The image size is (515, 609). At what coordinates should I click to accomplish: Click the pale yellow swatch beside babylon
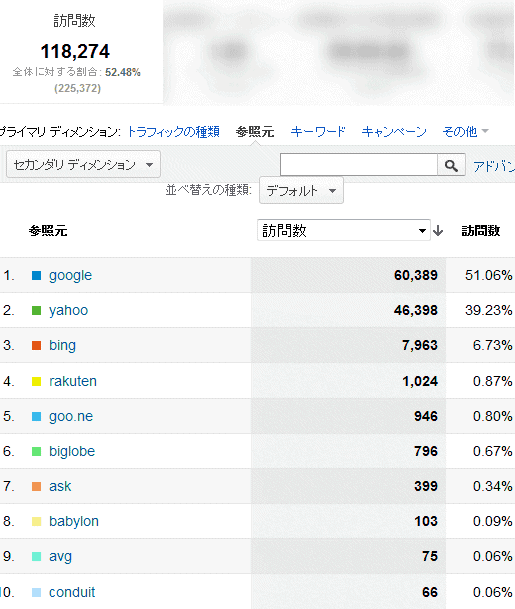coord(37,521)
